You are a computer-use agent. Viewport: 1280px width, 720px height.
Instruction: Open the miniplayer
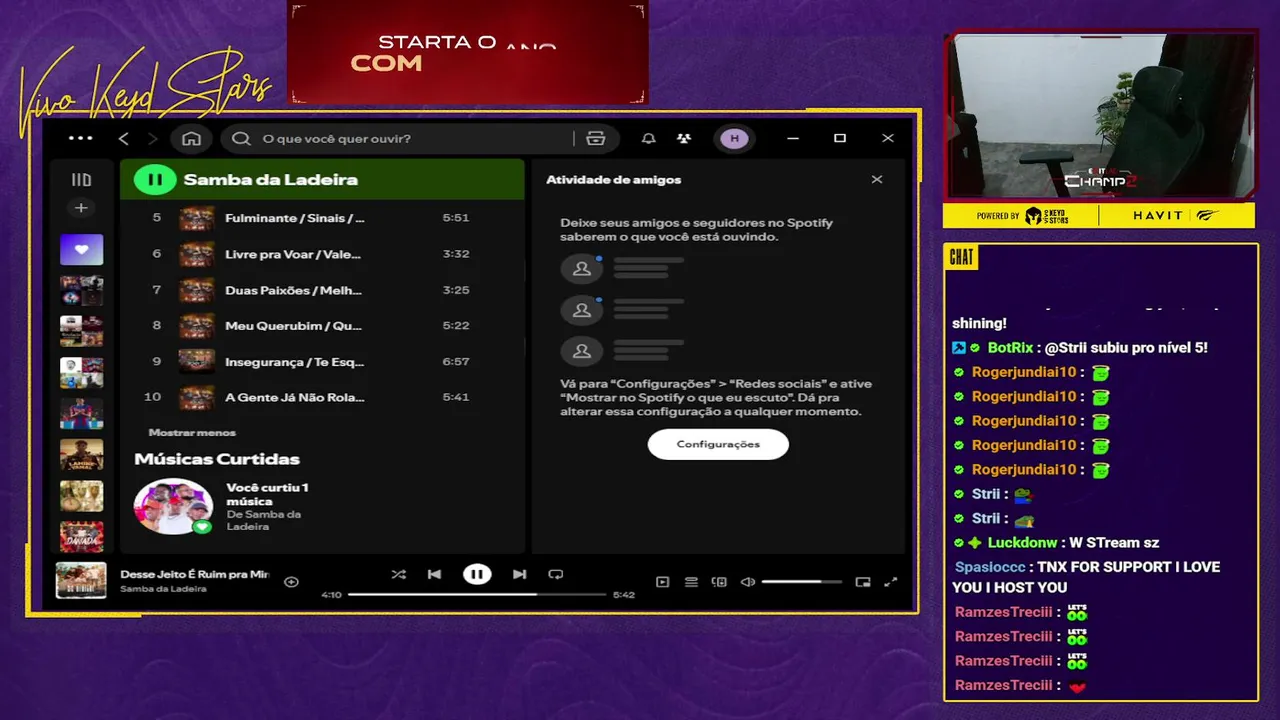pyautogui.click(x=863, y=582)
